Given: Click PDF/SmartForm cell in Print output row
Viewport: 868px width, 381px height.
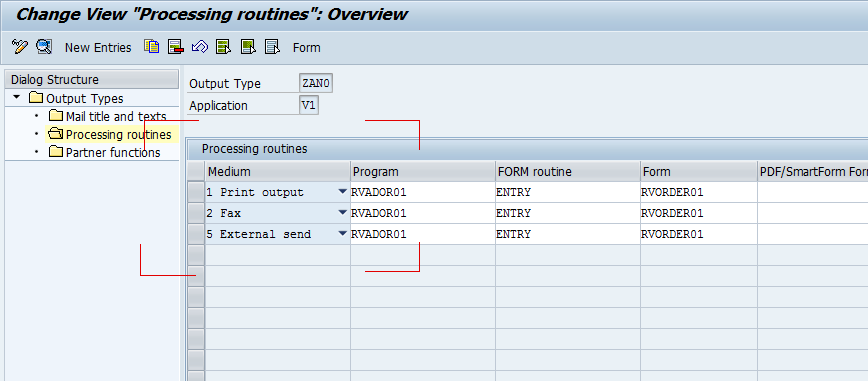Looking at the screenshot, I should point(813,192).
